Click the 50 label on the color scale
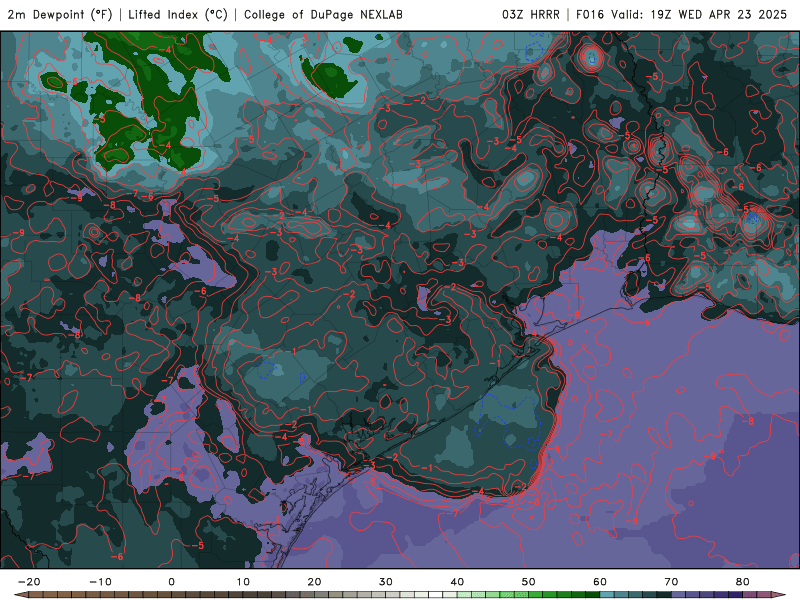The width and height of the screenshot is (800, 600). [529, 582]
